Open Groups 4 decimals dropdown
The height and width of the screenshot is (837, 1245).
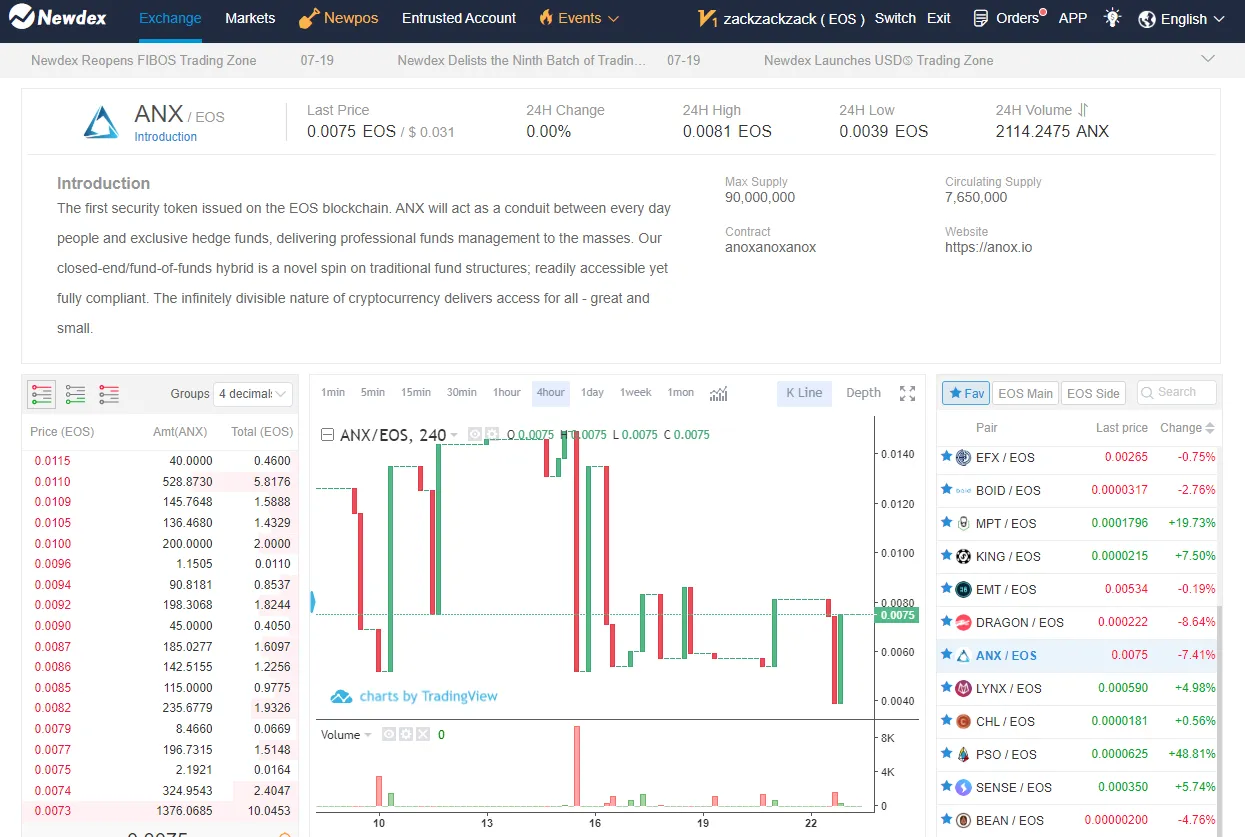point(254,394)
